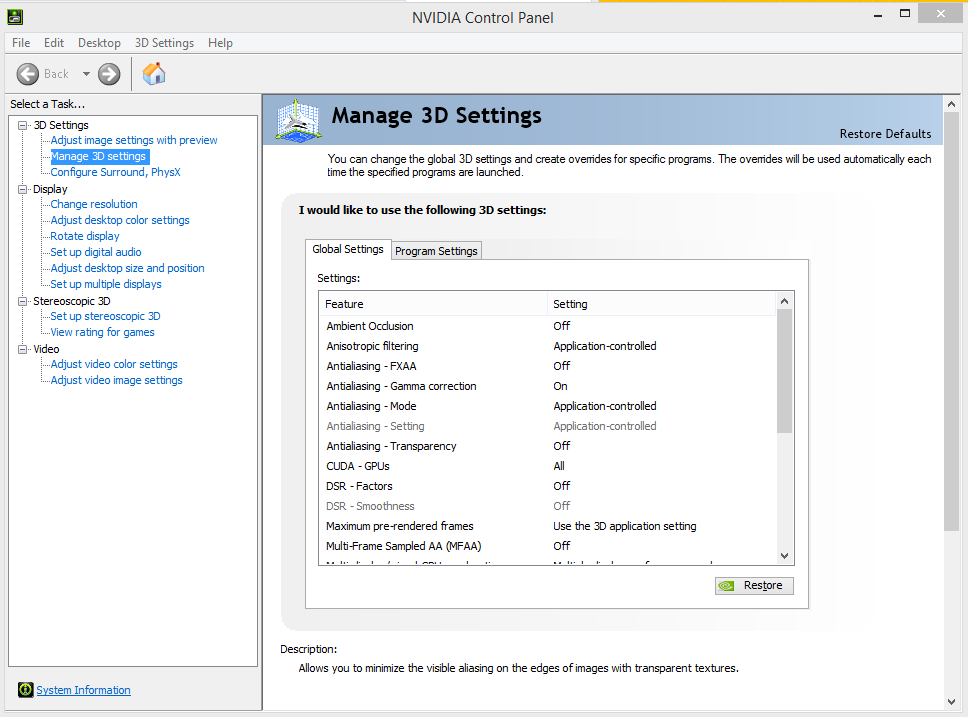Image resolution: width=968 pixels, height=717 pixels.
Task: Select Maximum pre-rendered frames row
Action: click(548, 526)
